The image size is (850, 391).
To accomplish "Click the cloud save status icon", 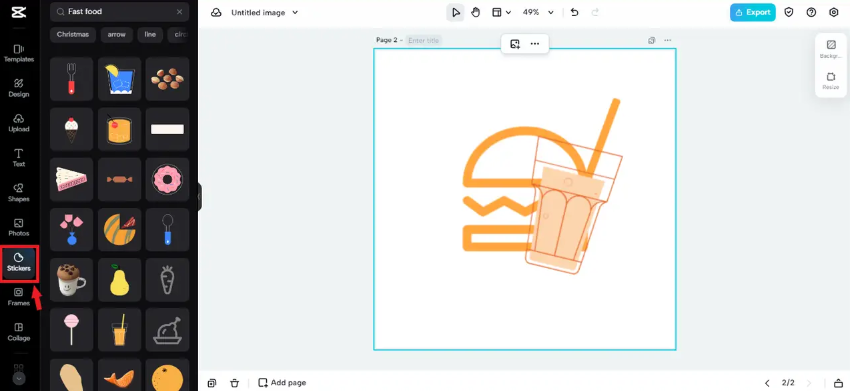I will coord(216,12).
